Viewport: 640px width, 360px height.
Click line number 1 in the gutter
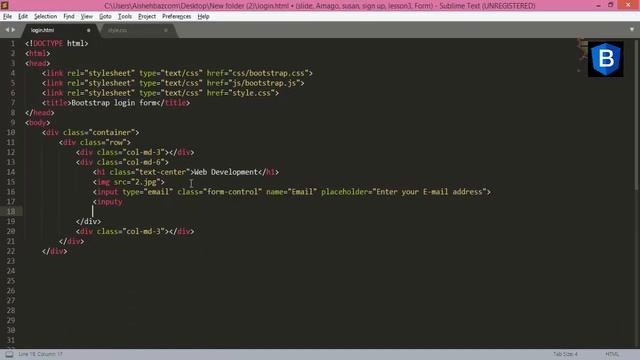13,43
